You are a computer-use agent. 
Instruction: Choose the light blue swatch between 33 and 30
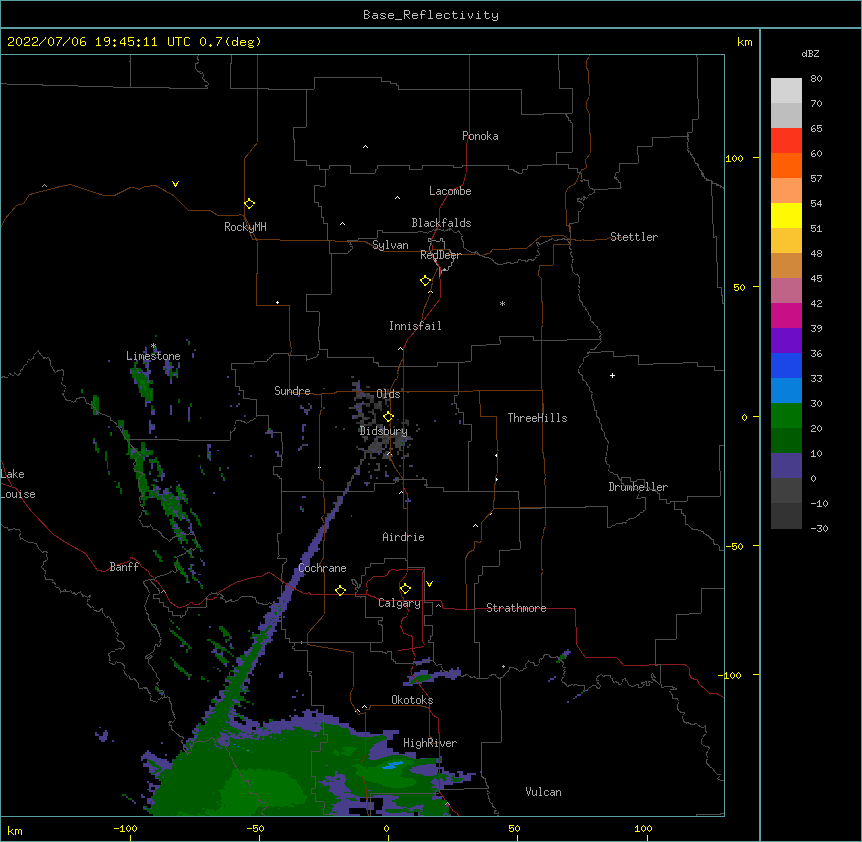point(786,391)
